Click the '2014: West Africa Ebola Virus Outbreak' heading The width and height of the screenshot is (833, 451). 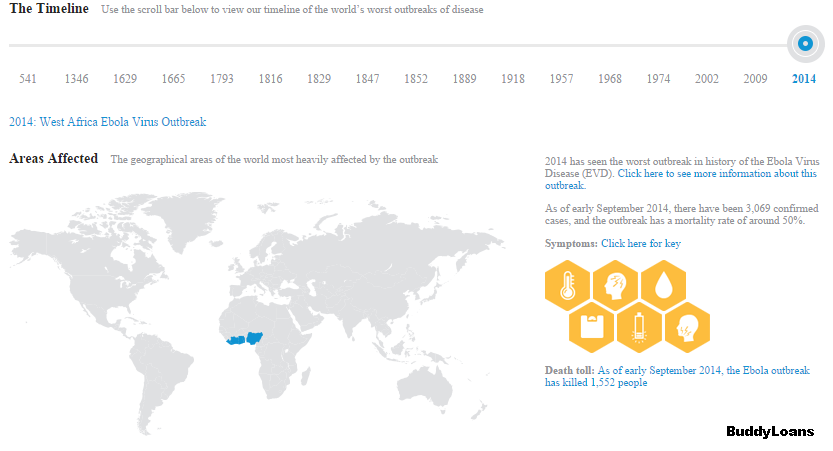[108, 122]
